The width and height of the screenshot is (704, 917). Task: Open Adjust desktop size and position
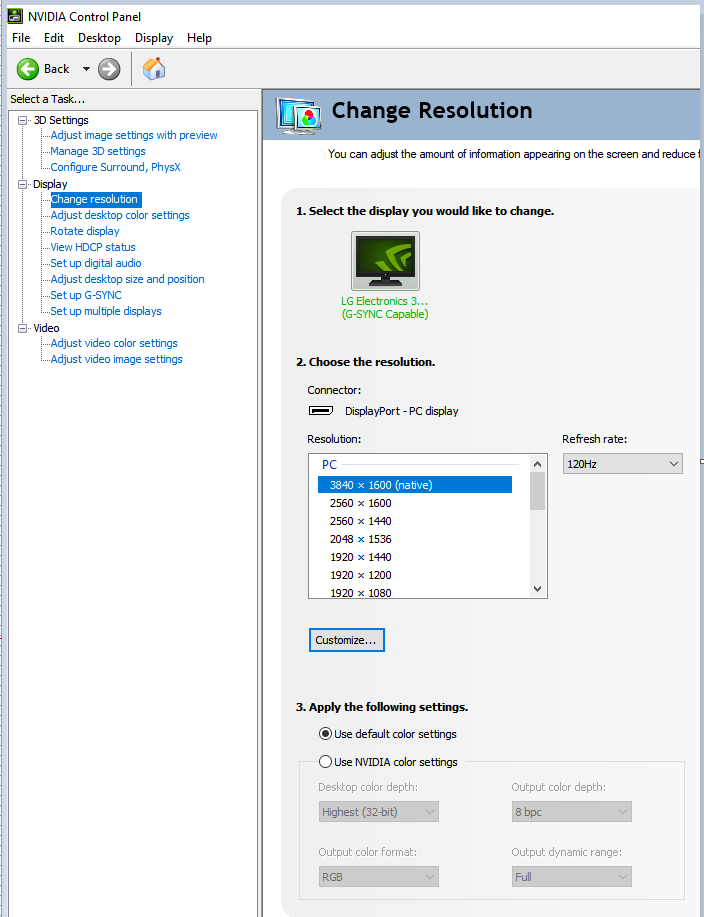click(x=127, y=279)
